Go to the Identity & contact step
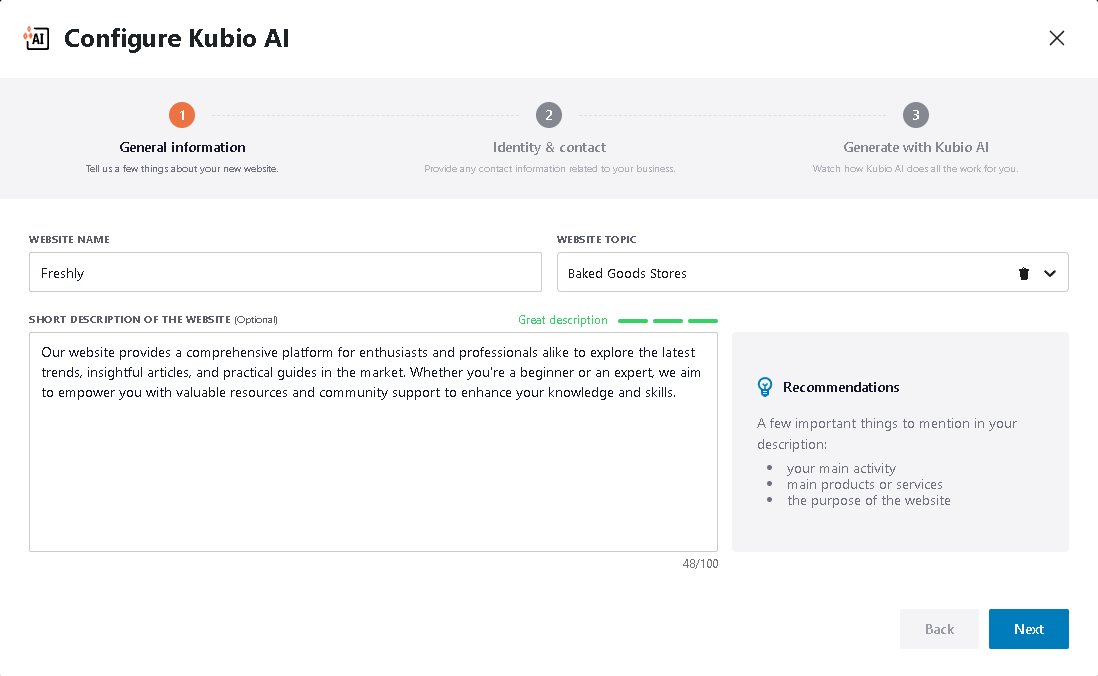 pos(549,147)
